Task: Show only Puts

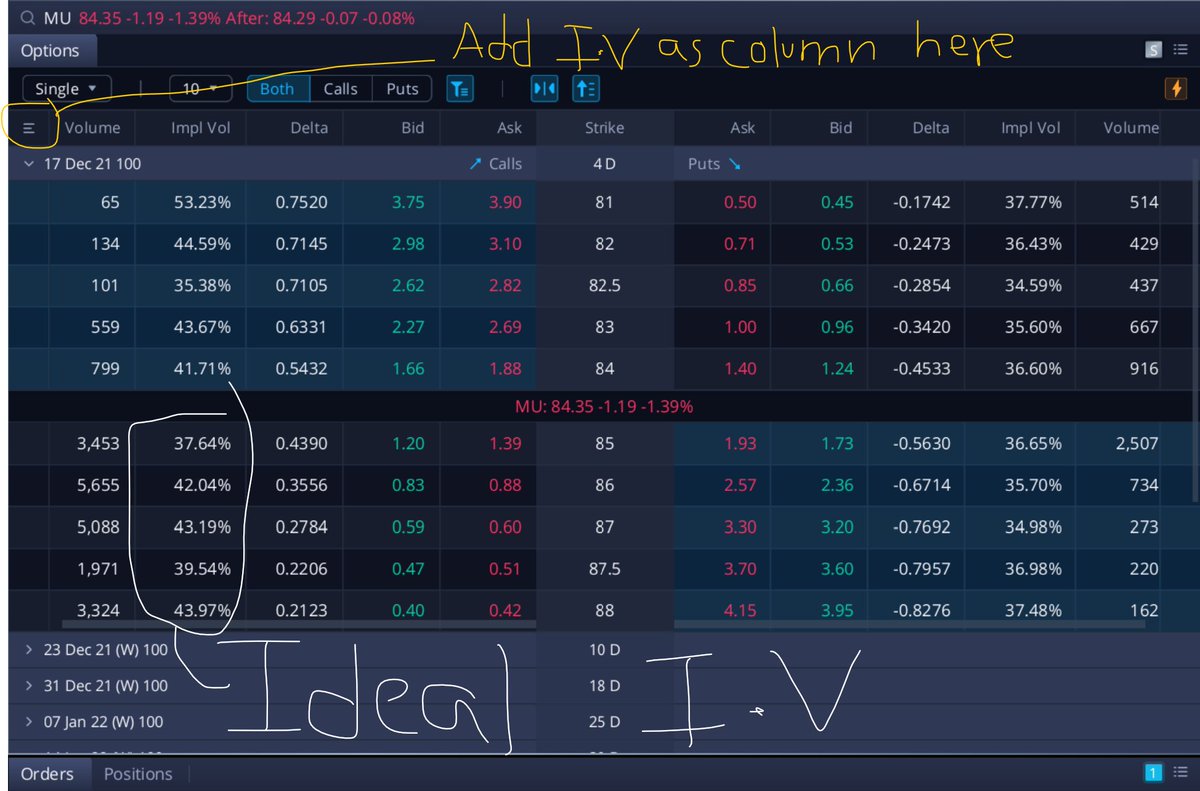Action: 402,89
